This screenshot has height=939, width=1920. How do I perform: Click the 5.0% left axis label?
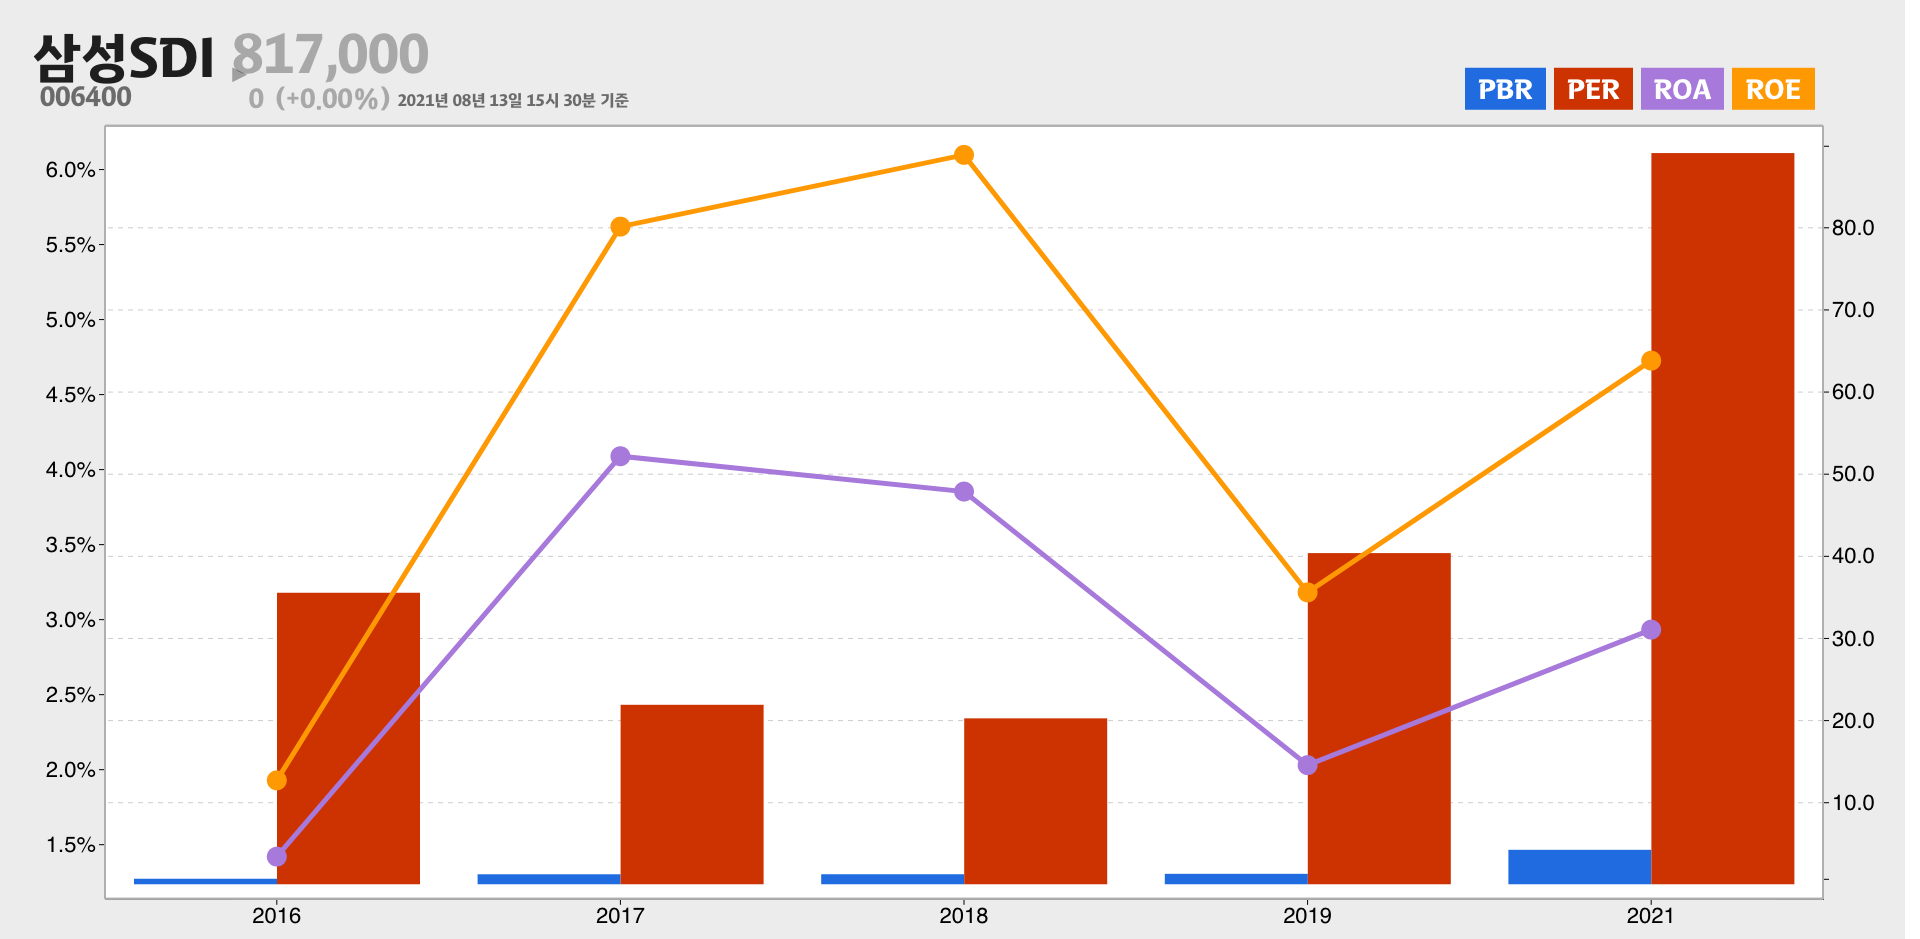click(x=70, y=320)
